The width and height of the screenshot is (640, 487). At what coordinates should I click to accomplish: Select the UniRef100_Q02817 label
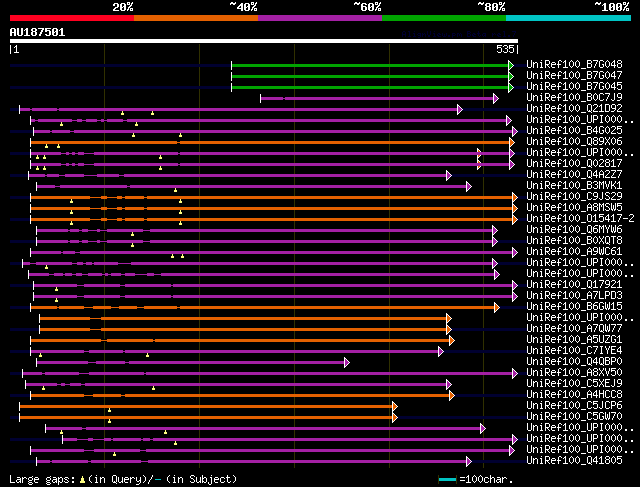[x=574, y=164]
